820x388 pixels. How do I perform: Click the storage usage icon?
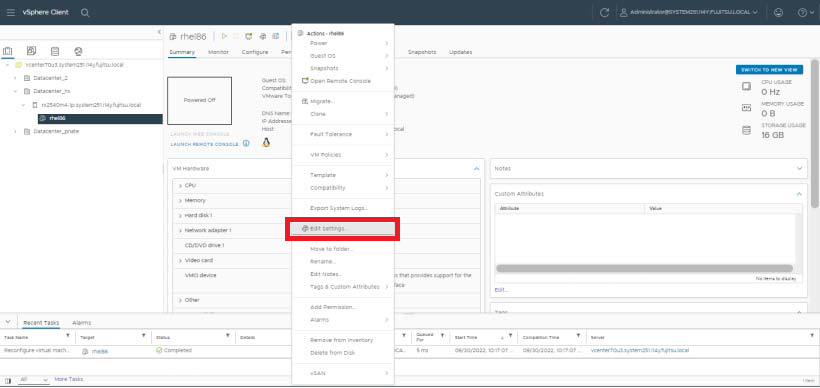747,130
